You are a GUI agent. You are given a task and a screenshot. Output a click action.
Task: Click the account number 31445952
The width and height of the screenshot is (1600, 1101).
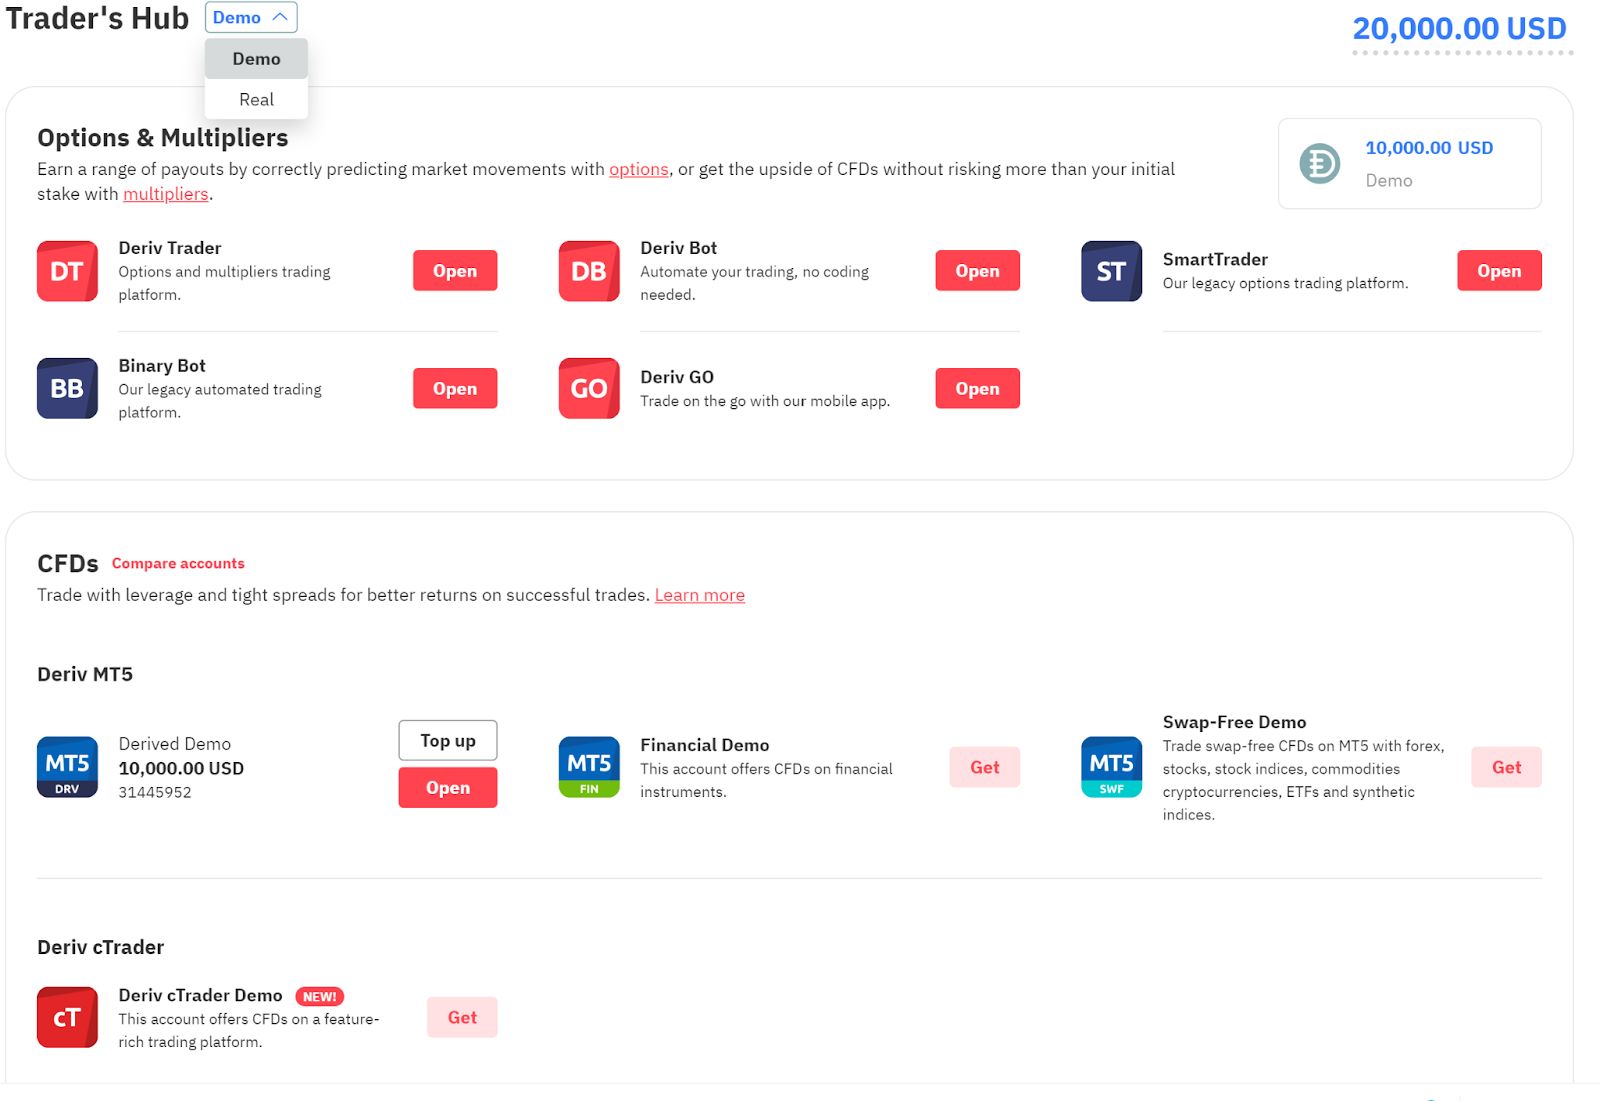[155, 792]
